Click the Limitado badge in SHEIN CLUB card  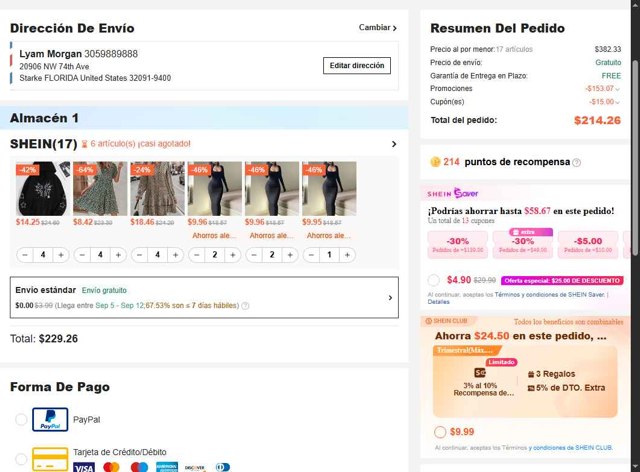point(501,362)
